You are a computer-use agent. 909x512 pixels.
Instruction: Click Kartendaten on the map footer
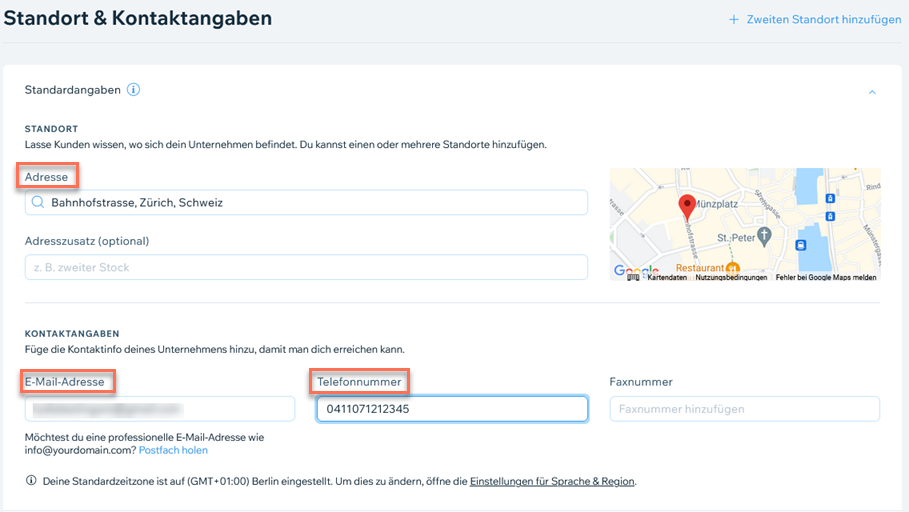pos(667,278)
